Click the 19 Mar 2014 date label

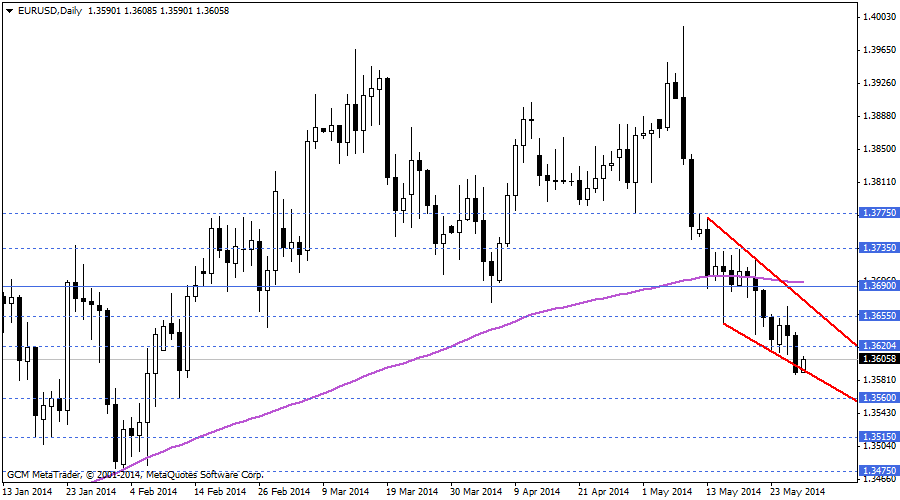click(x=412, y=492)
